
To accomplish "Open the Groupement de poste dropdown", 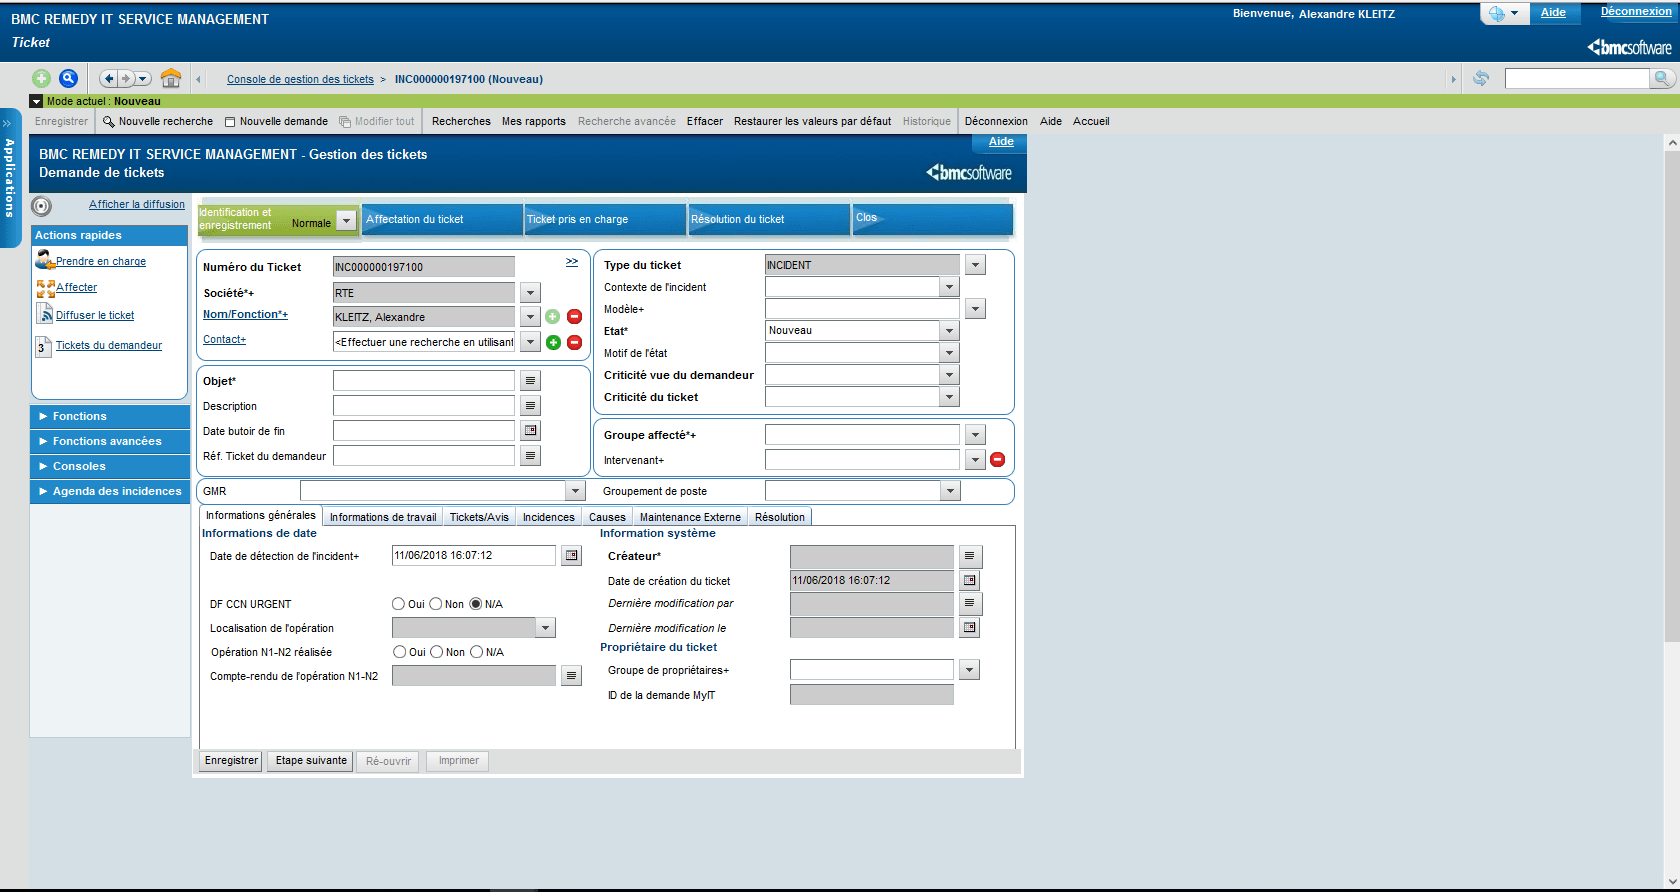I will click(950, 491).
